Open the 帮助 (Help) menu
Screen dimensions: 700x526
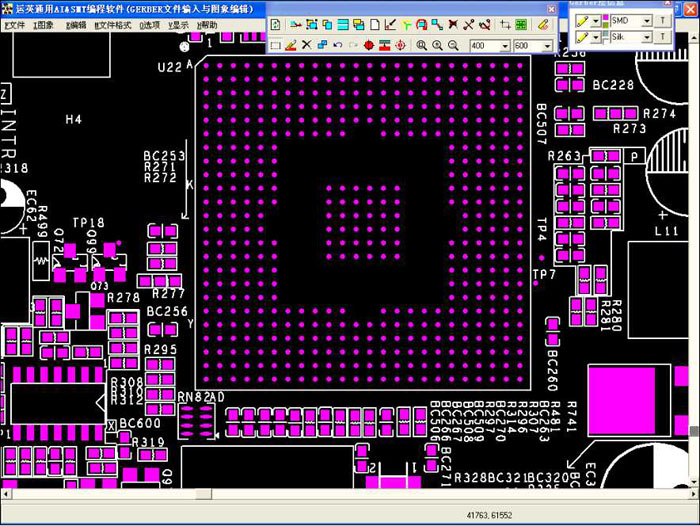(208, 25)
